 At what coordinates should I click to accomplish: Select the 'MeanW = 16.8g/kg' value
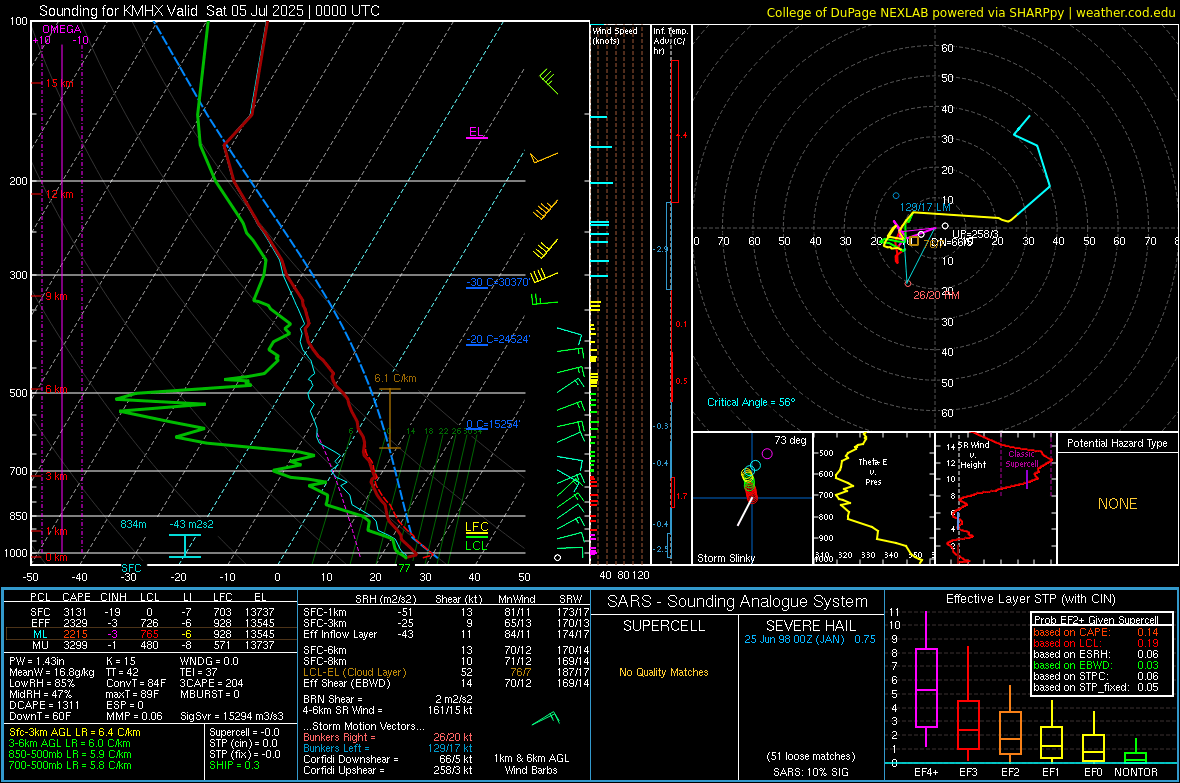(52, 672)
